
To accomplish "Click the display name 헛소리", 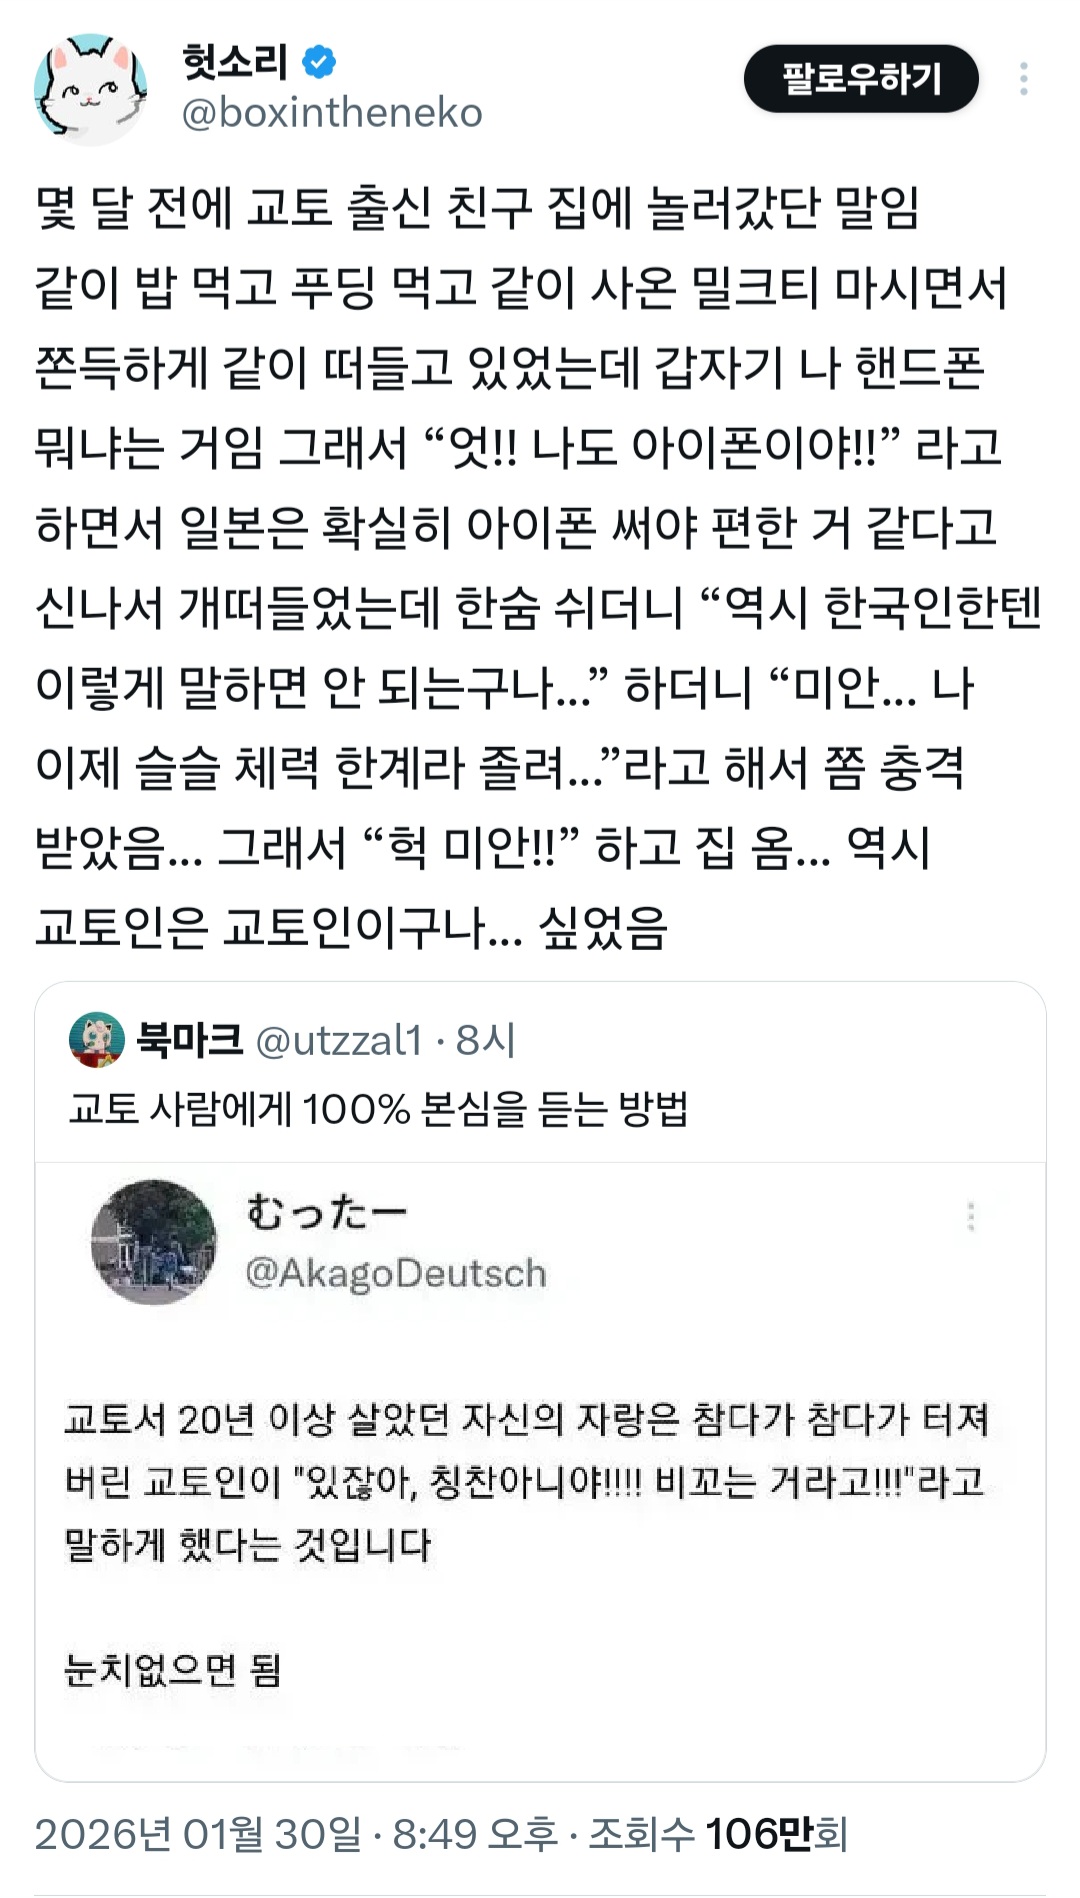I will tap(235, 62).
